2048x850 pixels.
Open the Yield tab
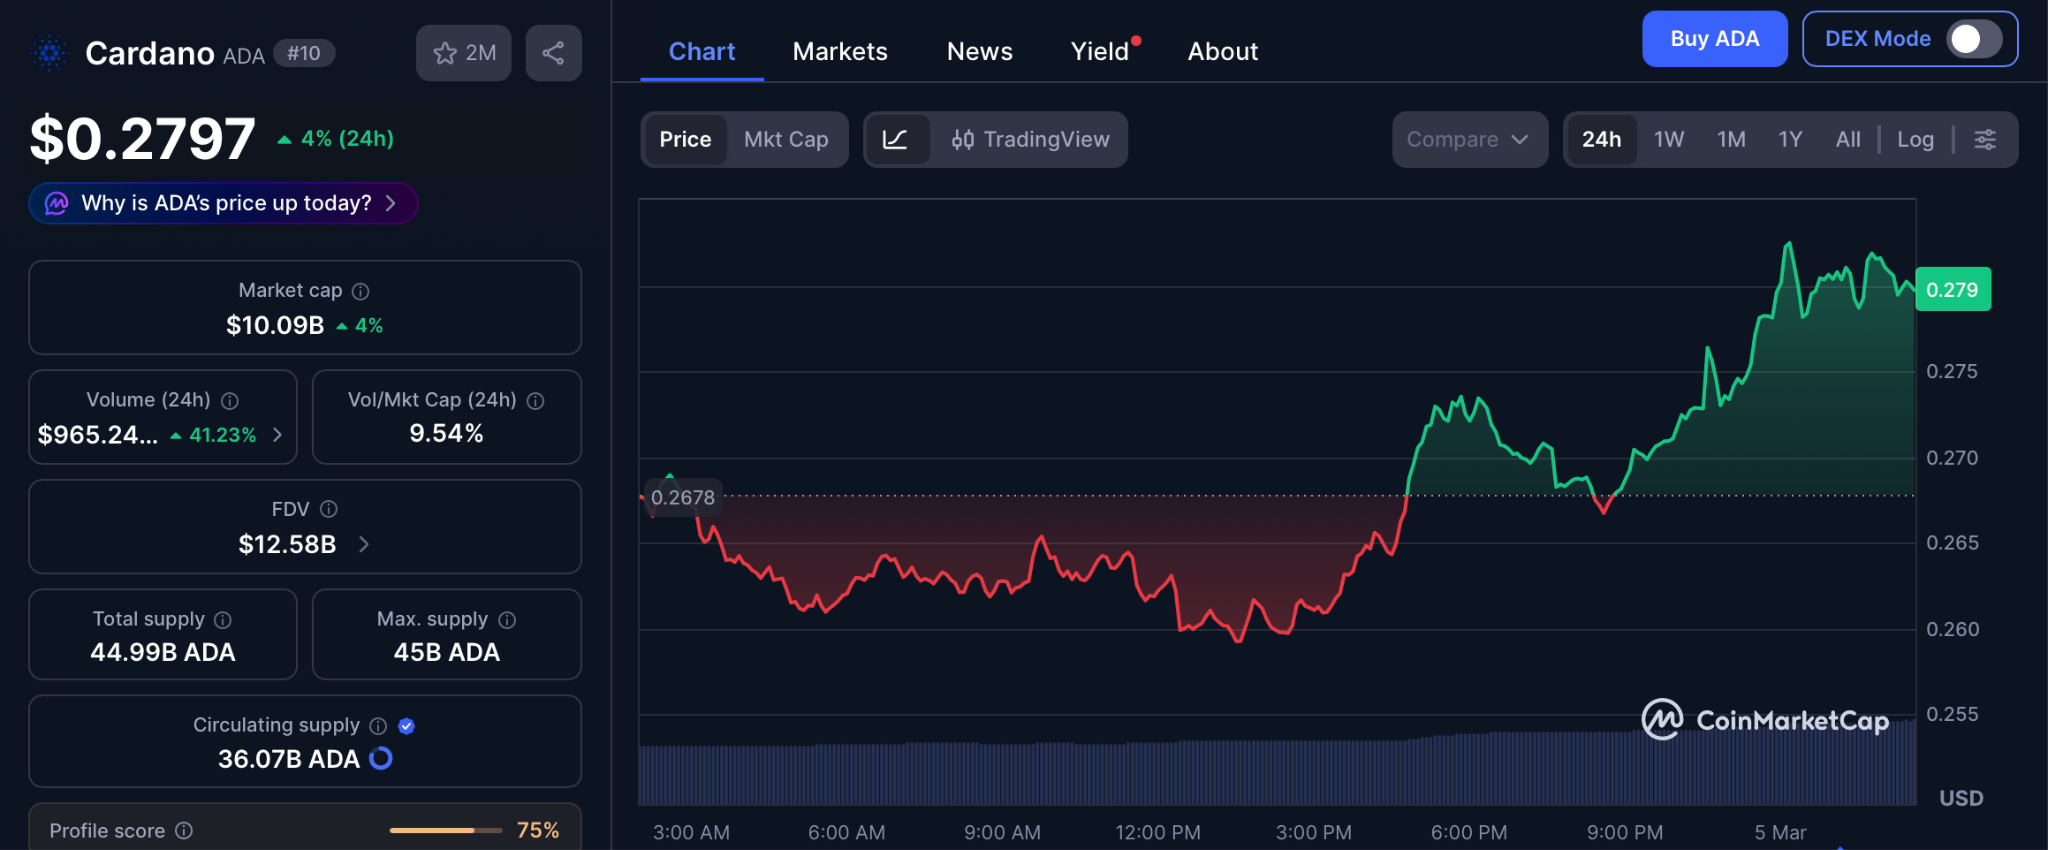point(1099,52)
